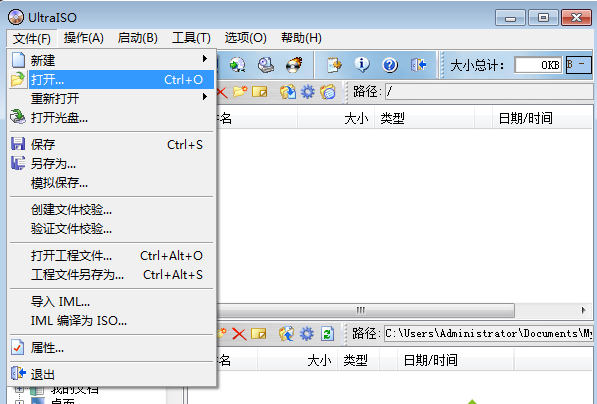Select 保存 Ctrl+S menu entry
Image resolution: width=597 pixels, height=404 pixels.
point(112,145)
